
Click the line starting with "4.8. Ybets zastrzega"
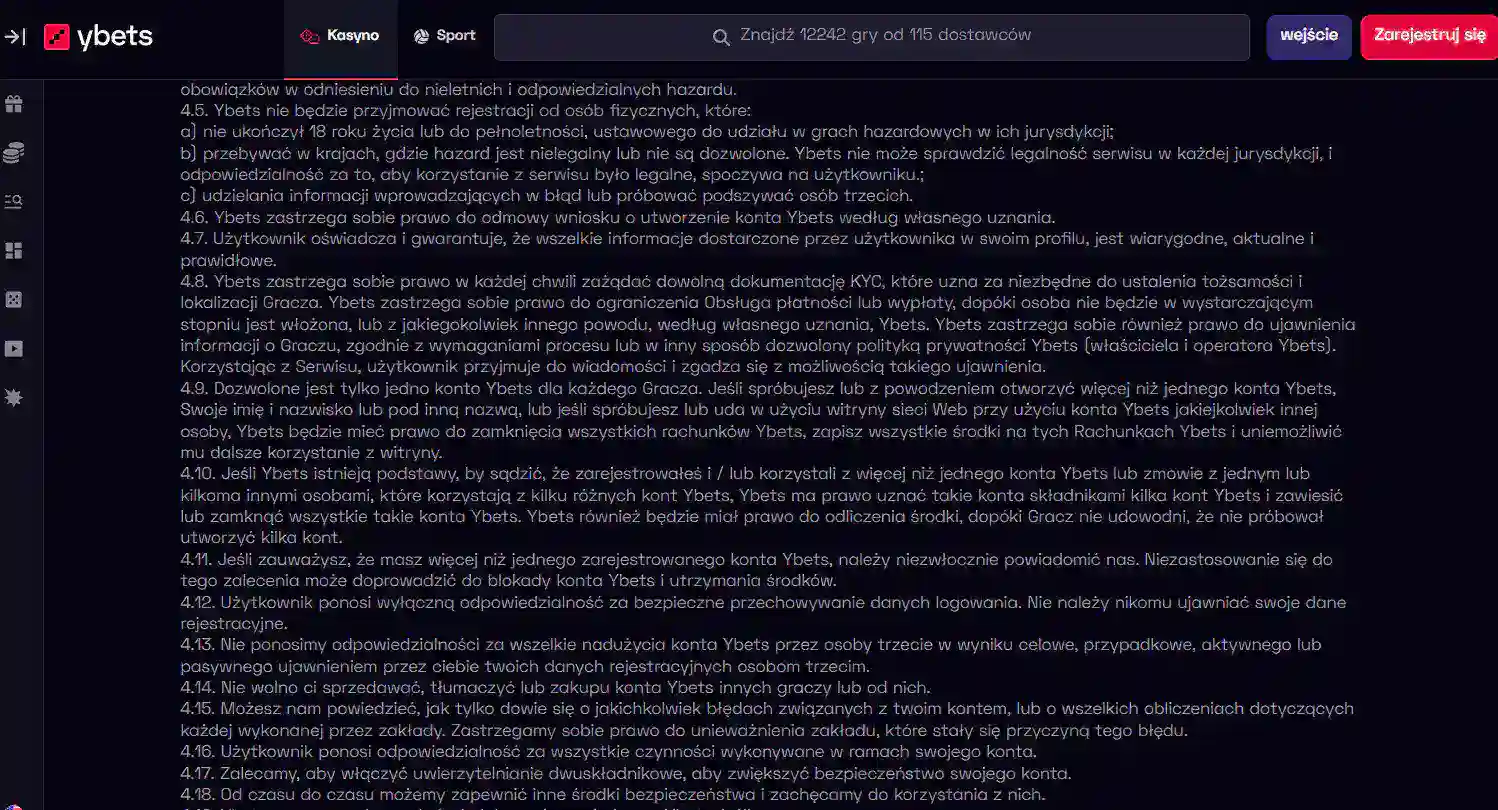[x=741, y=281]
